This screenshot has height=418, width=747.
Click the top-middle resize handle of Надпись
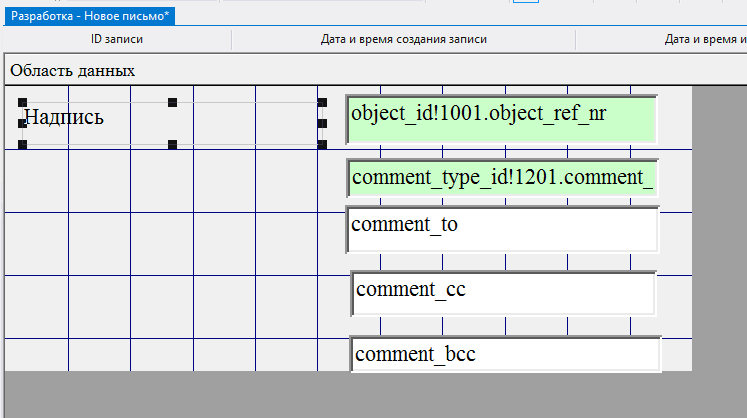click(172, 102)
